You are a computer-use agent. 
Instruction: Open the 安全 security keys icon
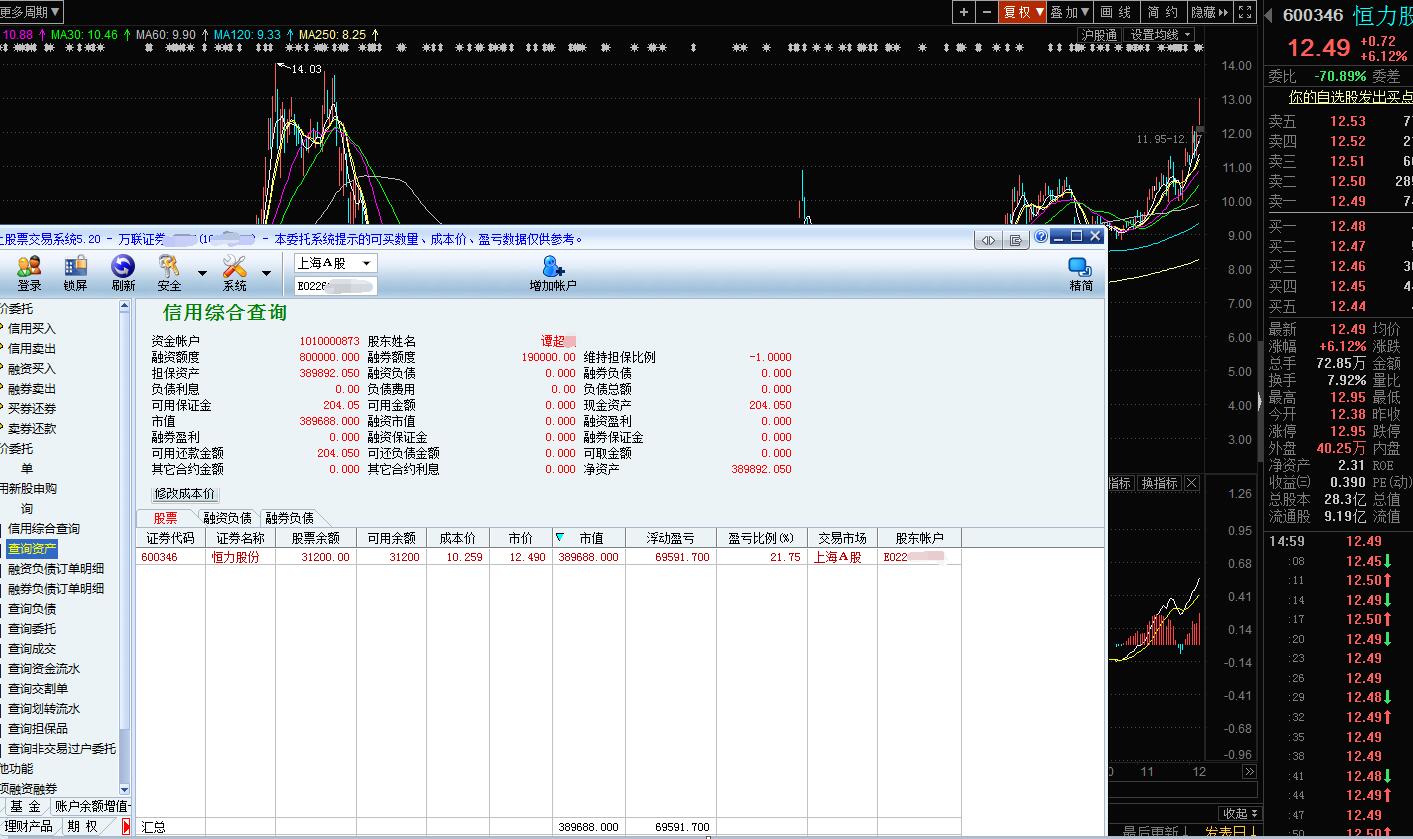(170, 272)
